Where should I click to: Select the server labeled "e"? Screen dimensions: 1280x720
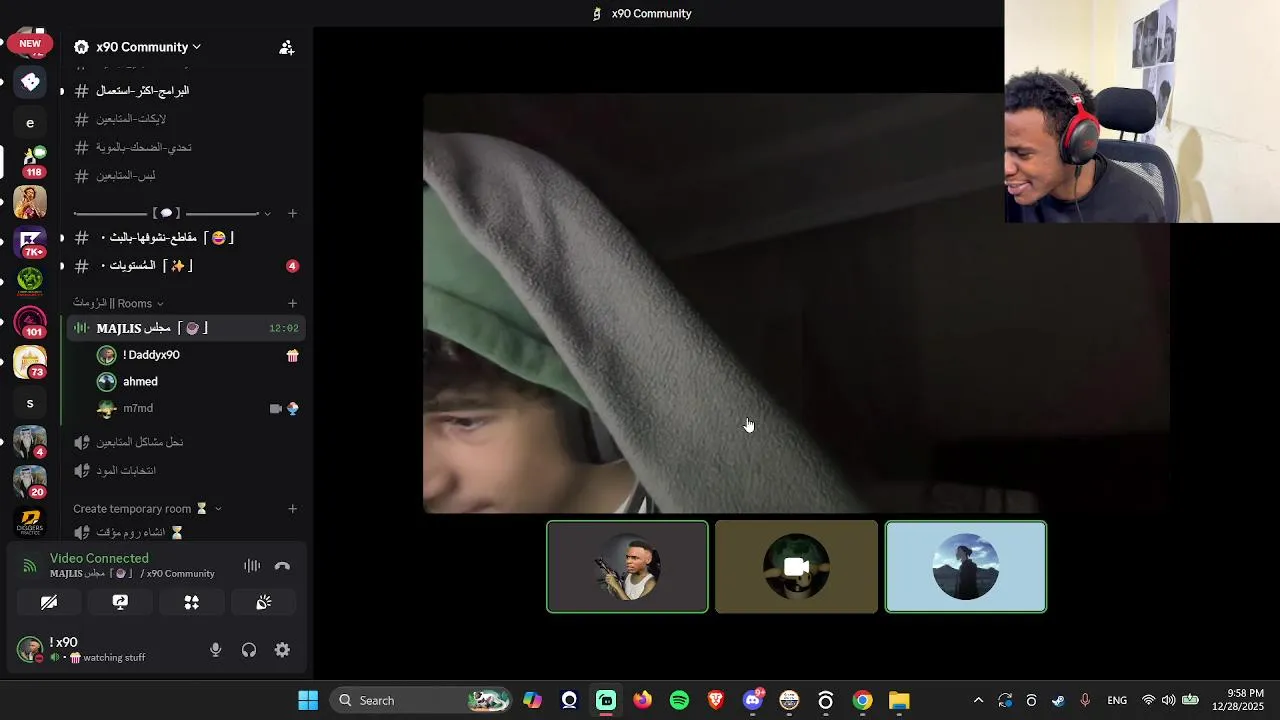click(x=30, y=122)
